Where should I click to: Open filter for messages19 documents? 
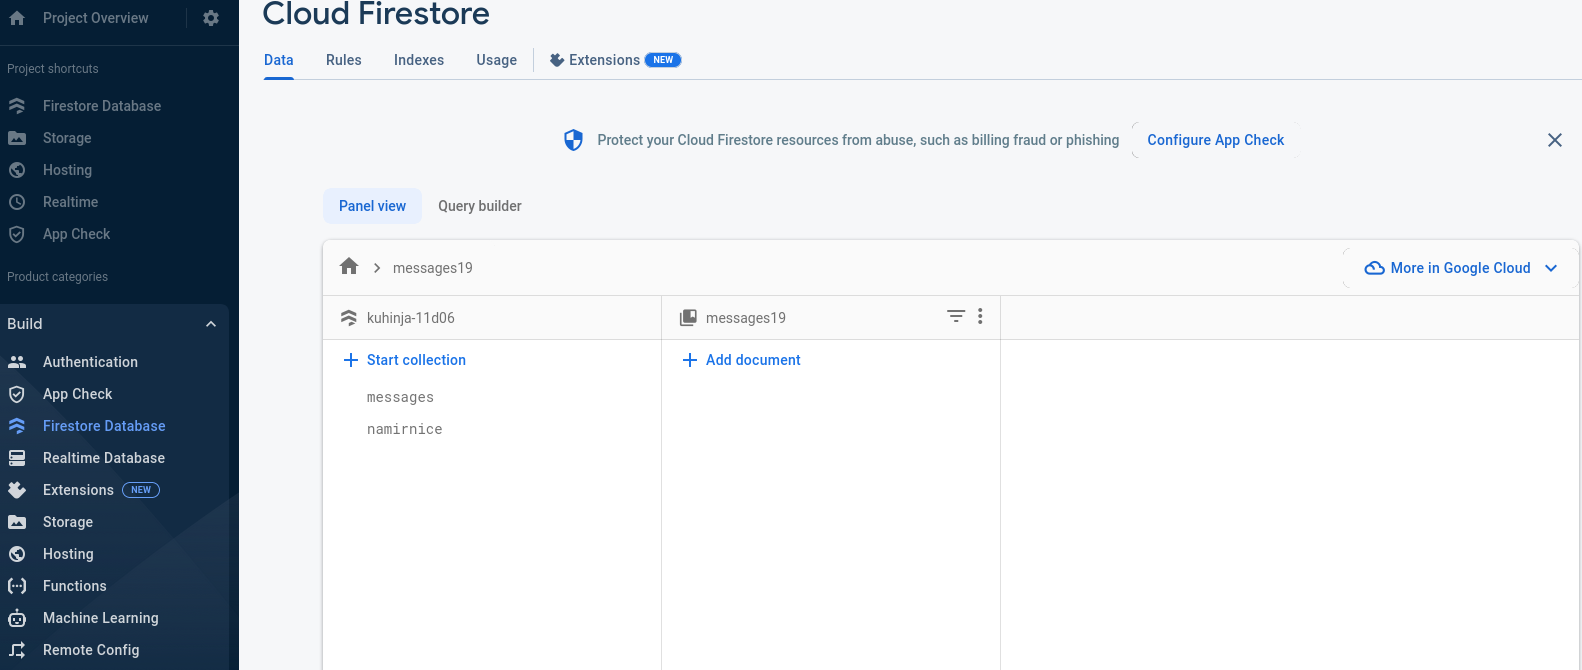tap(956, 316)
